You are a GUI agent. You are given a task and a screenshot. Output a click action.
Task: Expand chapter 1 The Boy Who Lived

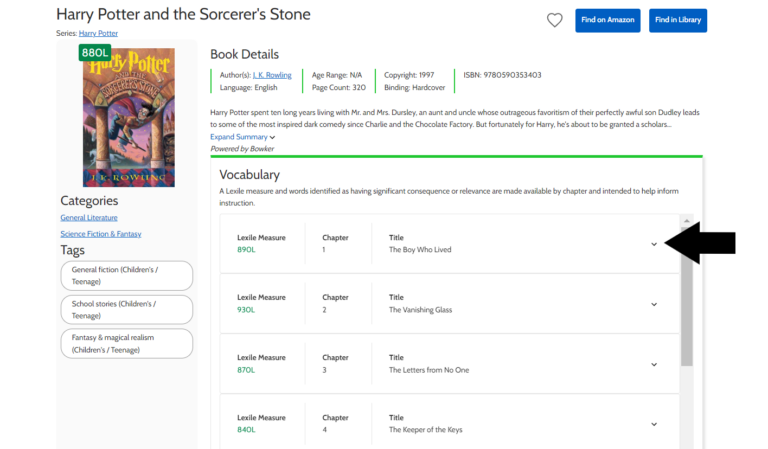click(654, 244)
